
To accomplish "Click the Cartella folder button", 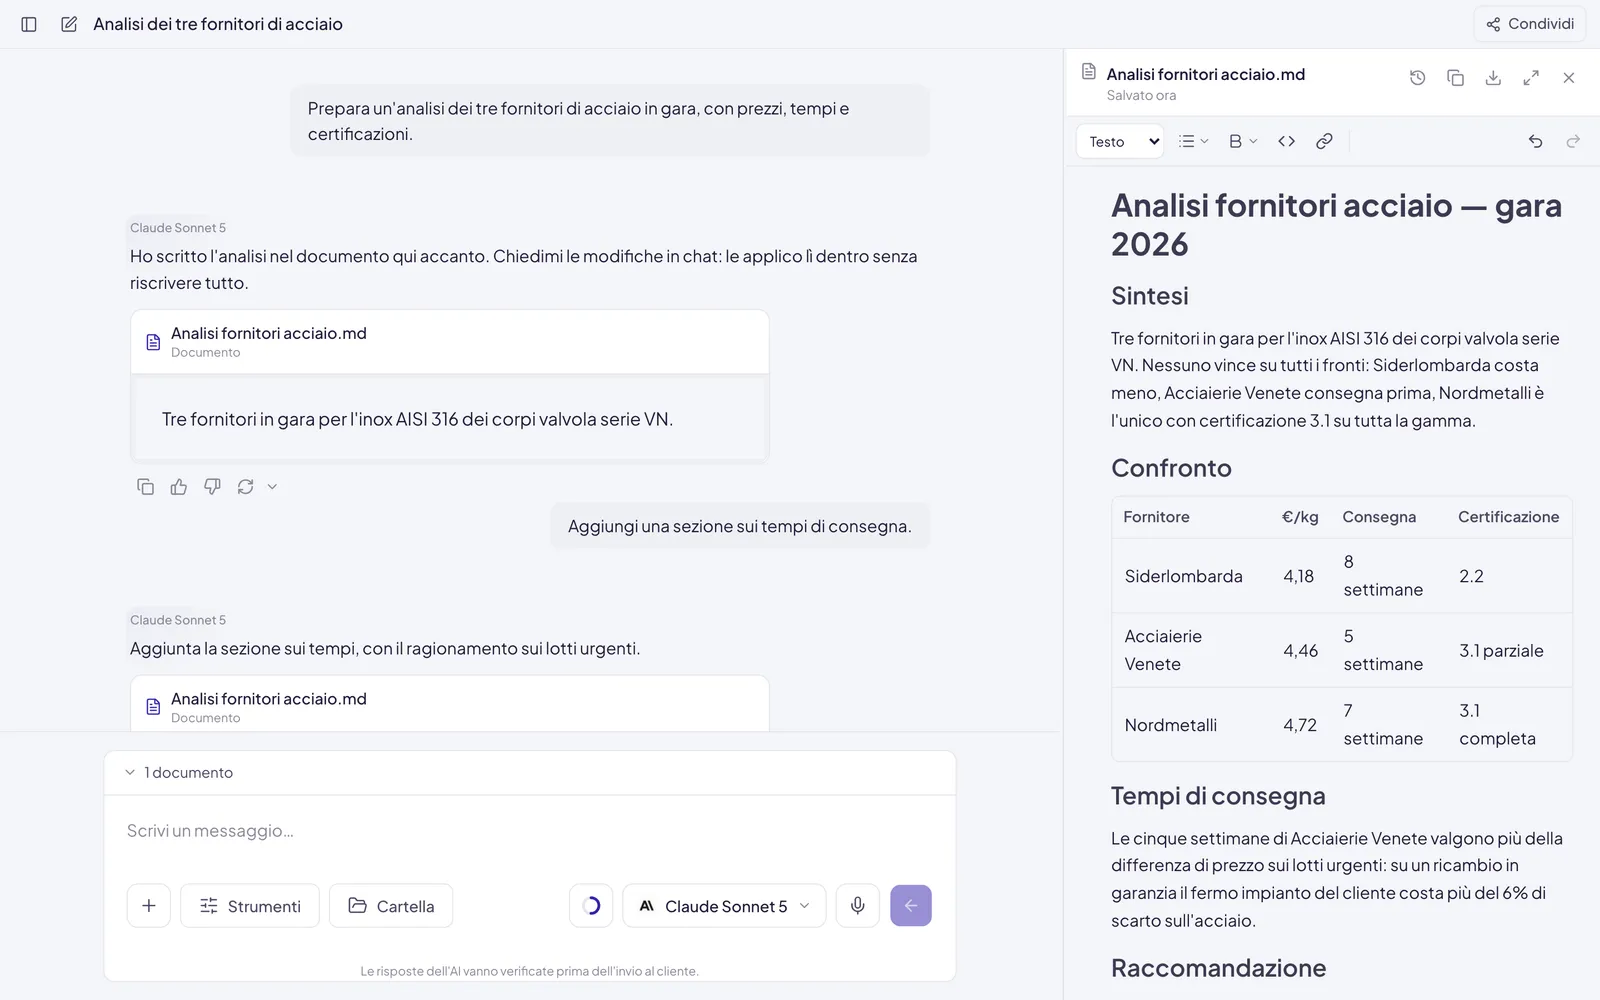I will (391, 906).
